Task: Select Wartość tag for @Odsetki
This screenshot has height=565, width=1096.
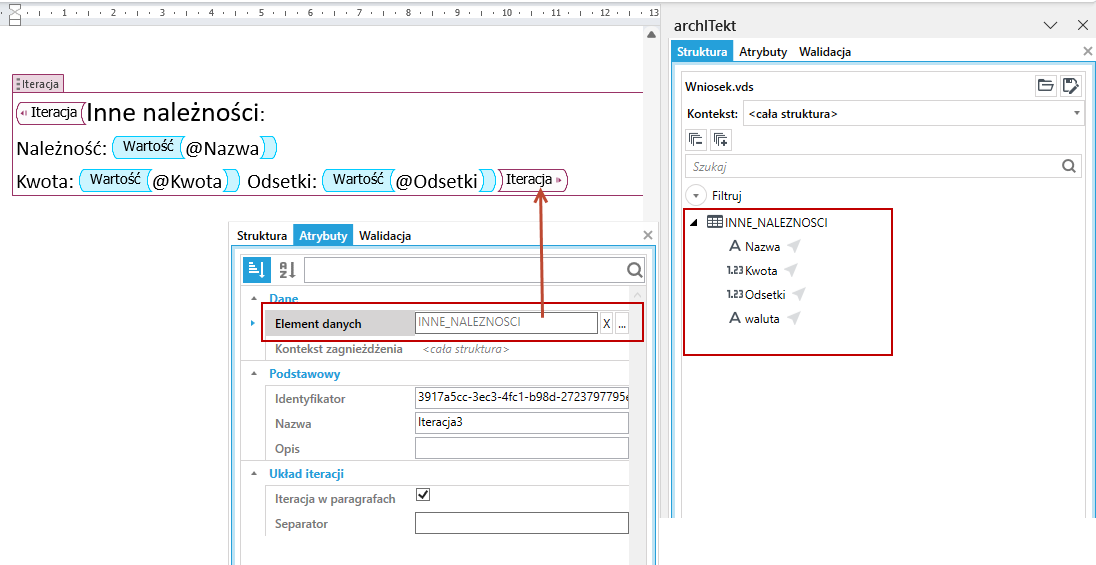Action: pyautogui.click(x=357, y=180)
